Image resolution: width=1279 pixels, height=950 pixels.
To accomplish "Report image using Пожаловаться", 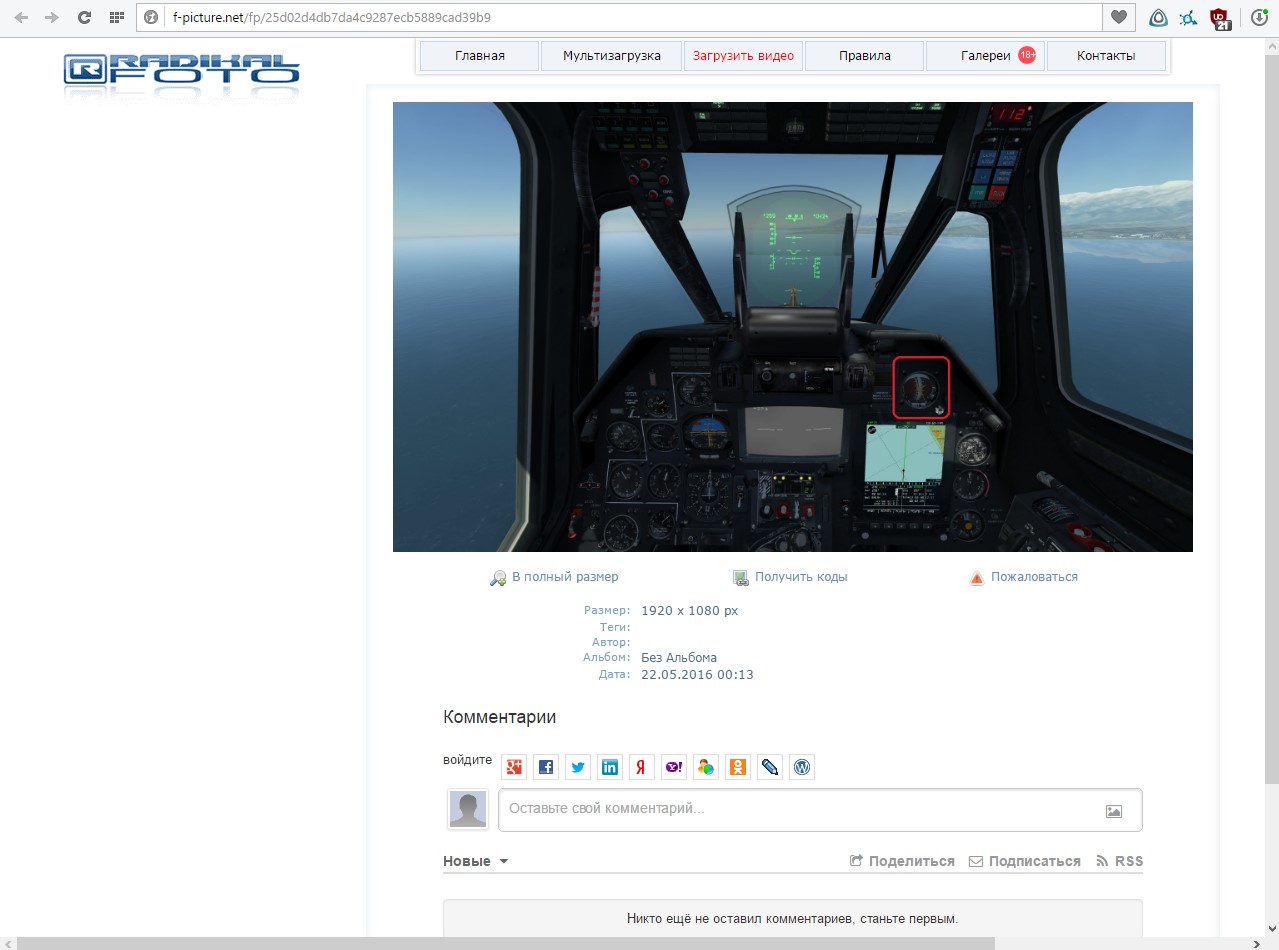I will click(x=1033, y=577).
